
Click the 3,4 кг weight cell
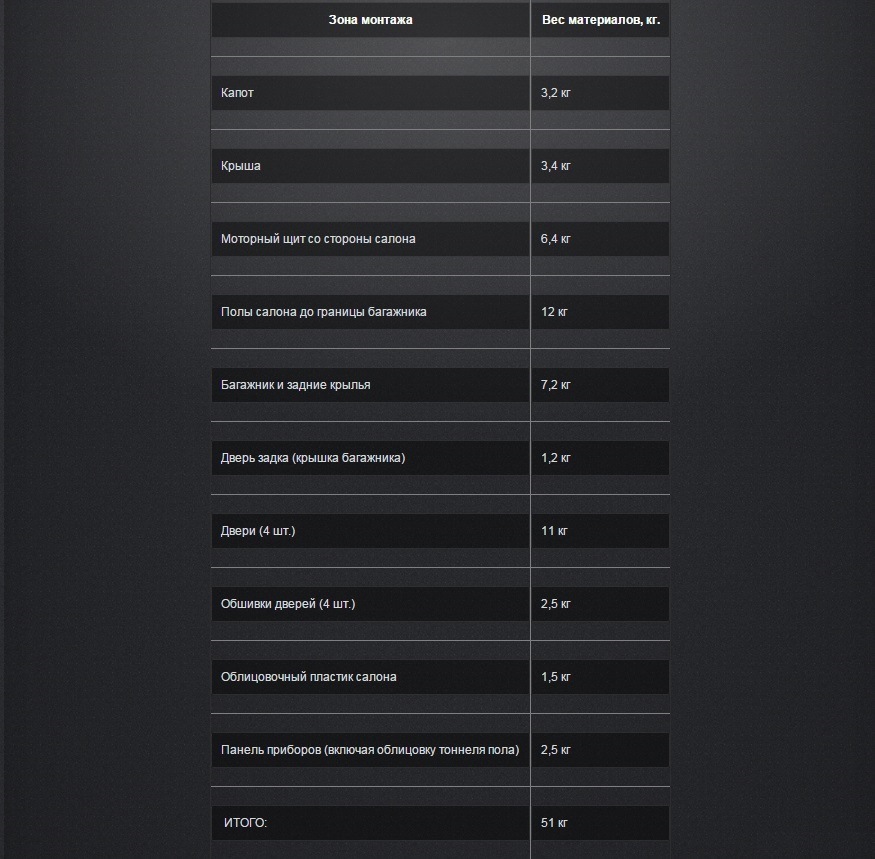pos(600,166)
